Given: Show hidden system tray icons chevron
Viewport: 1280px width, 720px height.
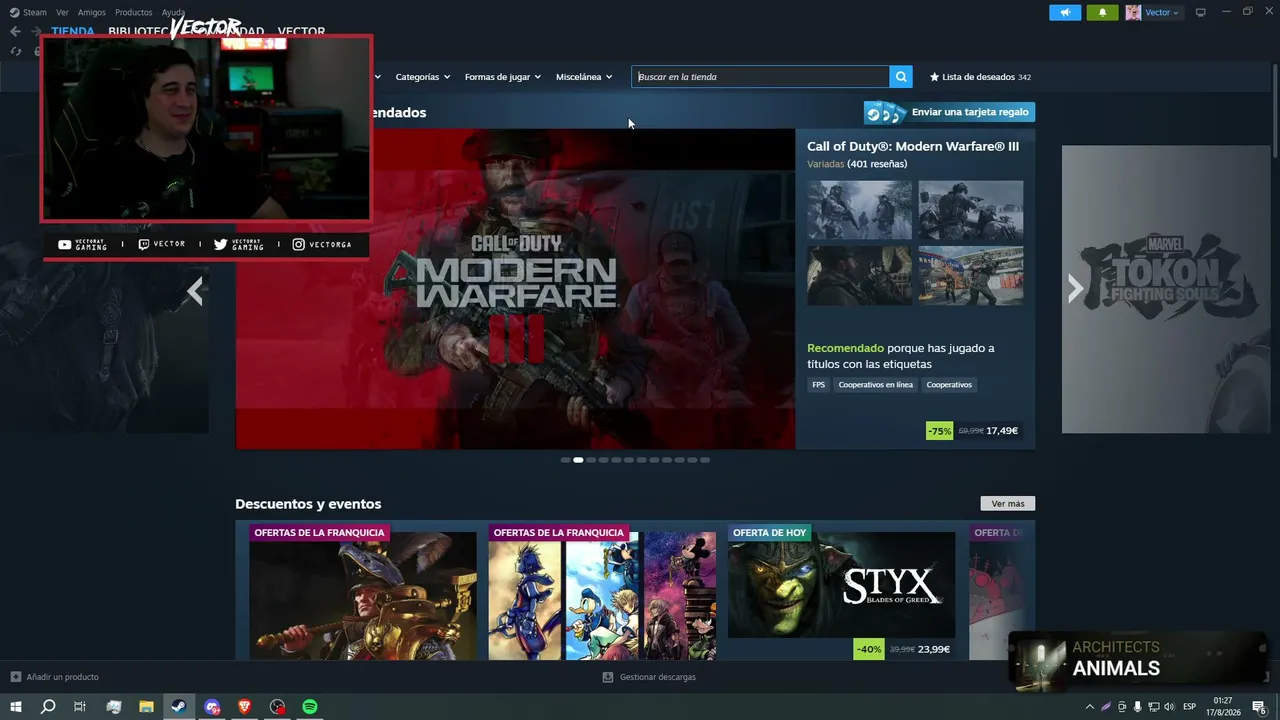Looking at the screenshot, I should coord(1090,707).
